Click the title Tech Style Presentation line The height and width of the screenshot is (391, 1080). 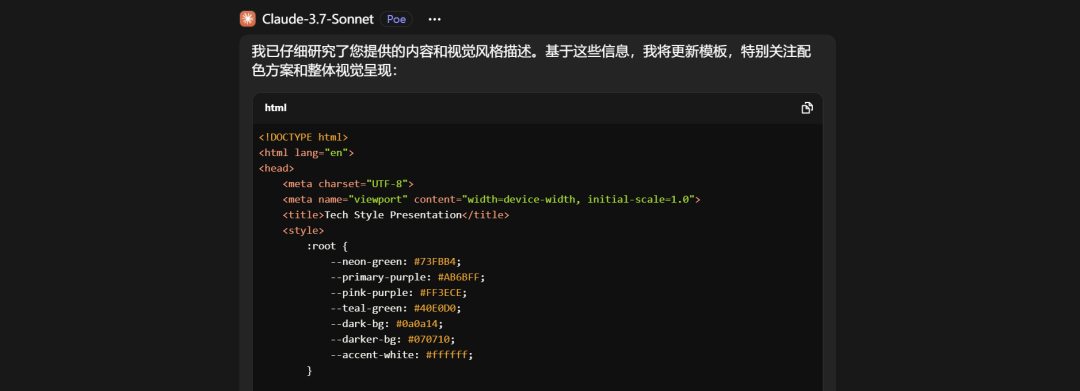tap(396, 215)
